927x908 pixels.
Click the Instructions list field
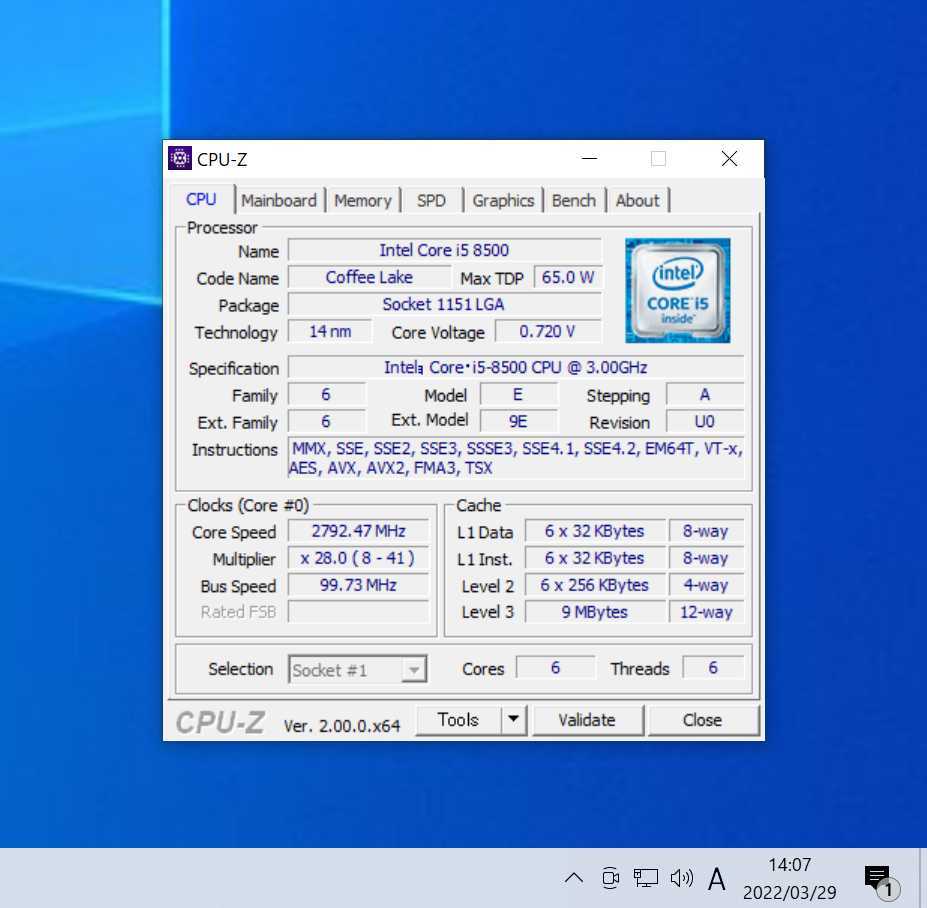tap(516, 458)
